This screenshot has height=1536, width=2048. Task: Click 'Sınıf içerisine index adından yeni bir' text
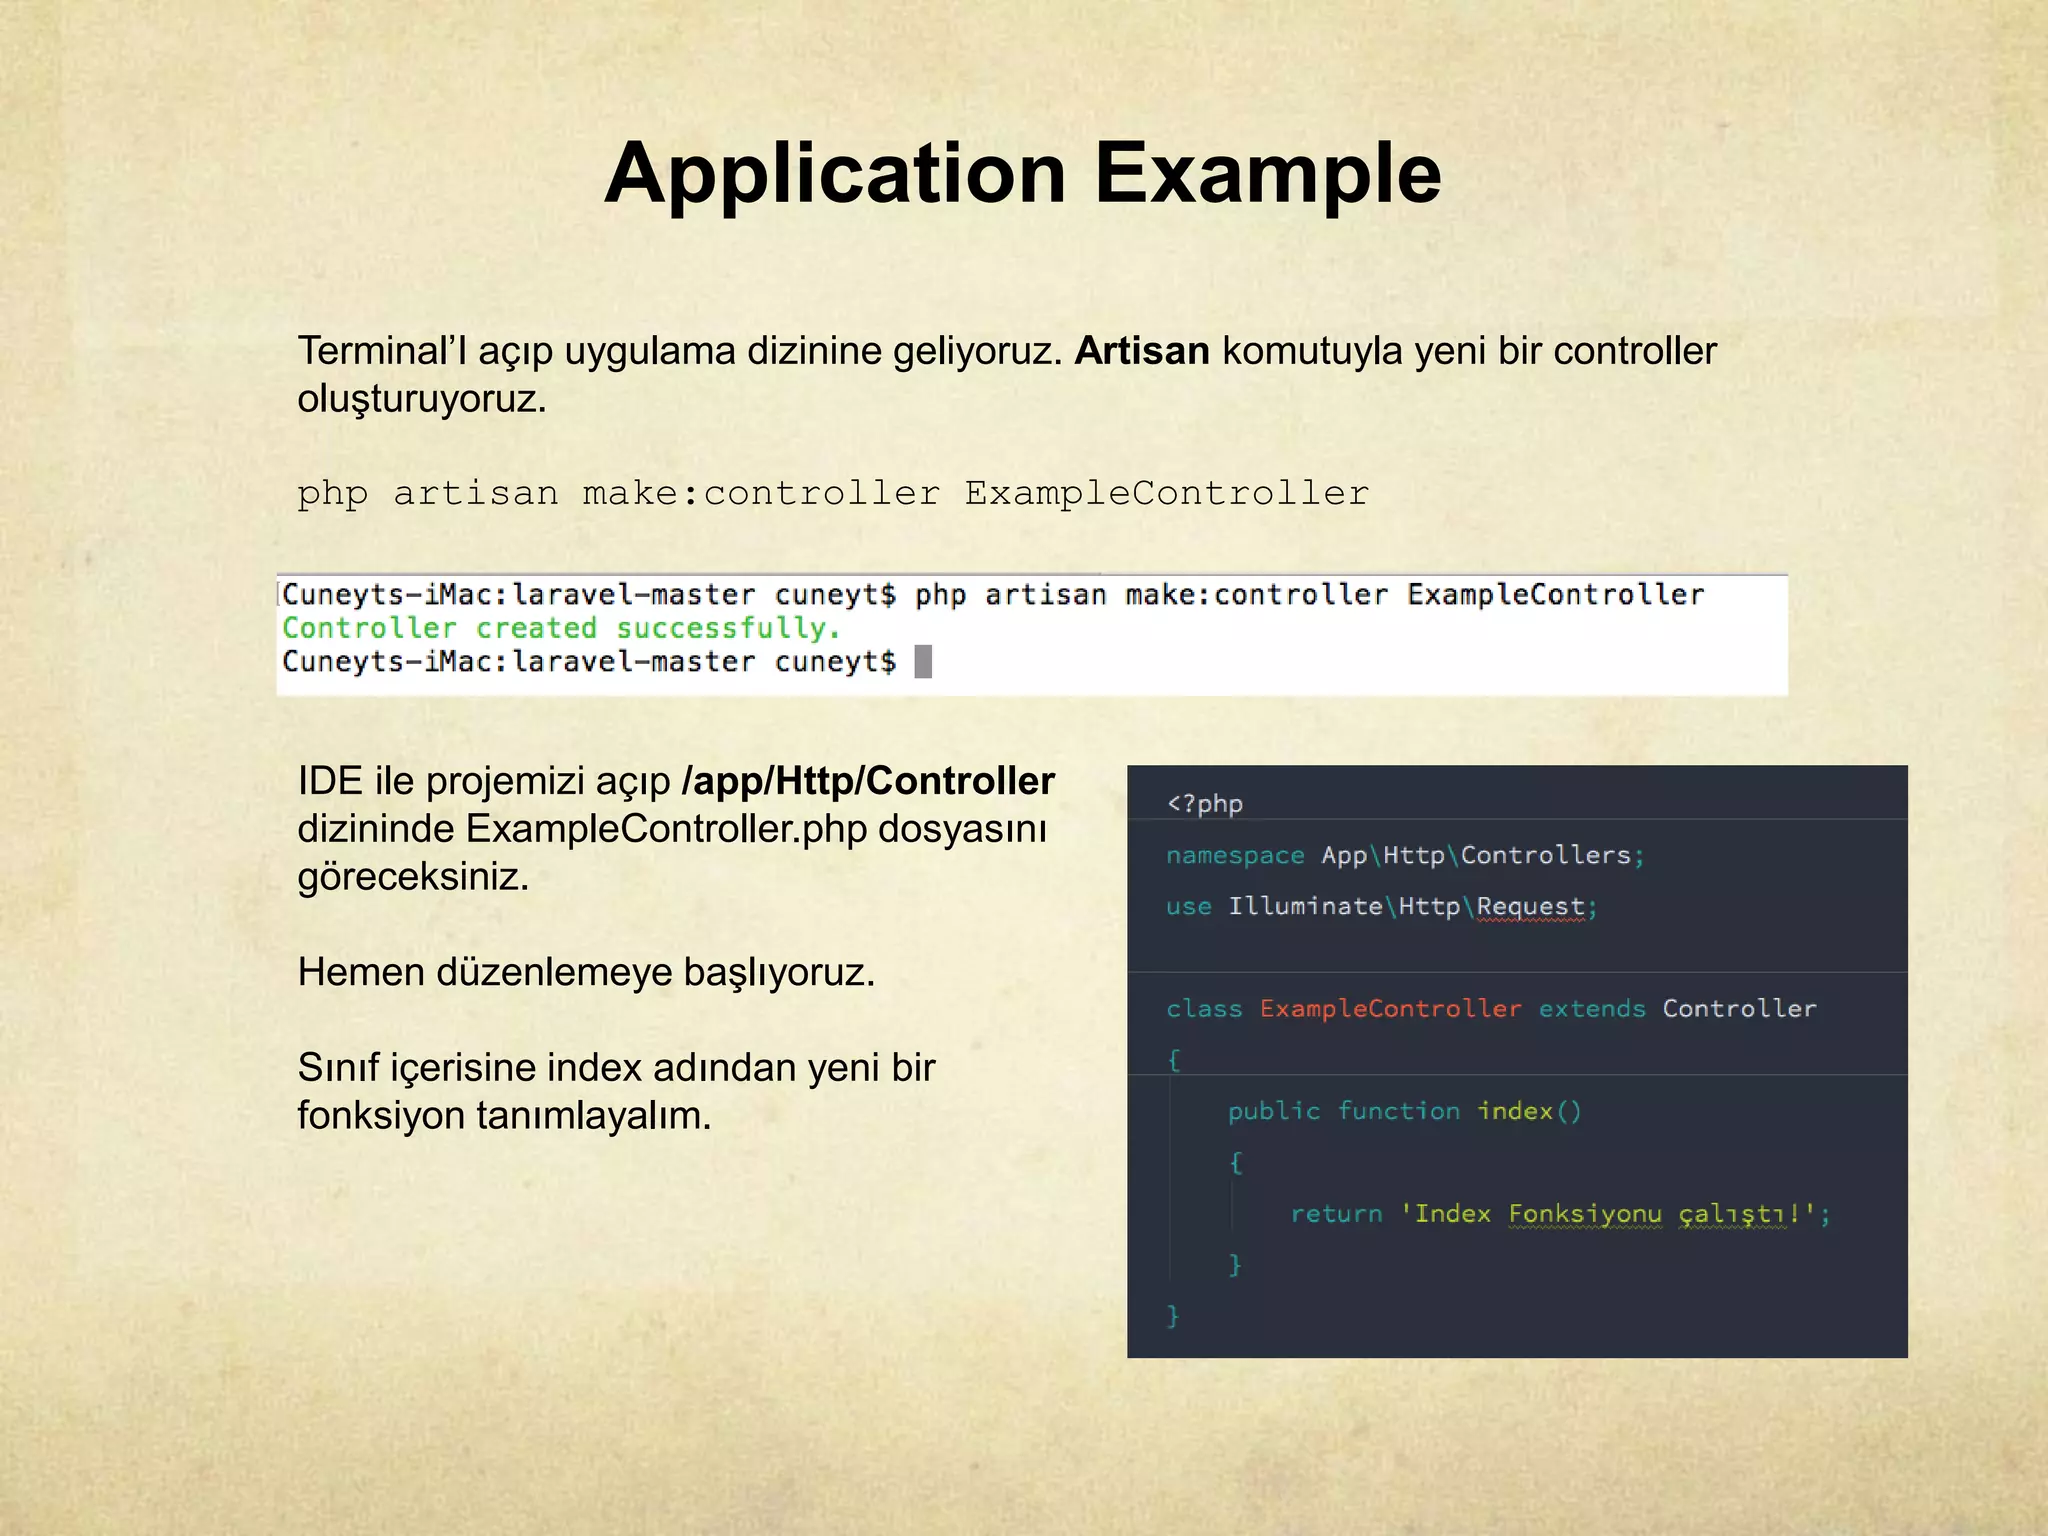[616, 1068]
